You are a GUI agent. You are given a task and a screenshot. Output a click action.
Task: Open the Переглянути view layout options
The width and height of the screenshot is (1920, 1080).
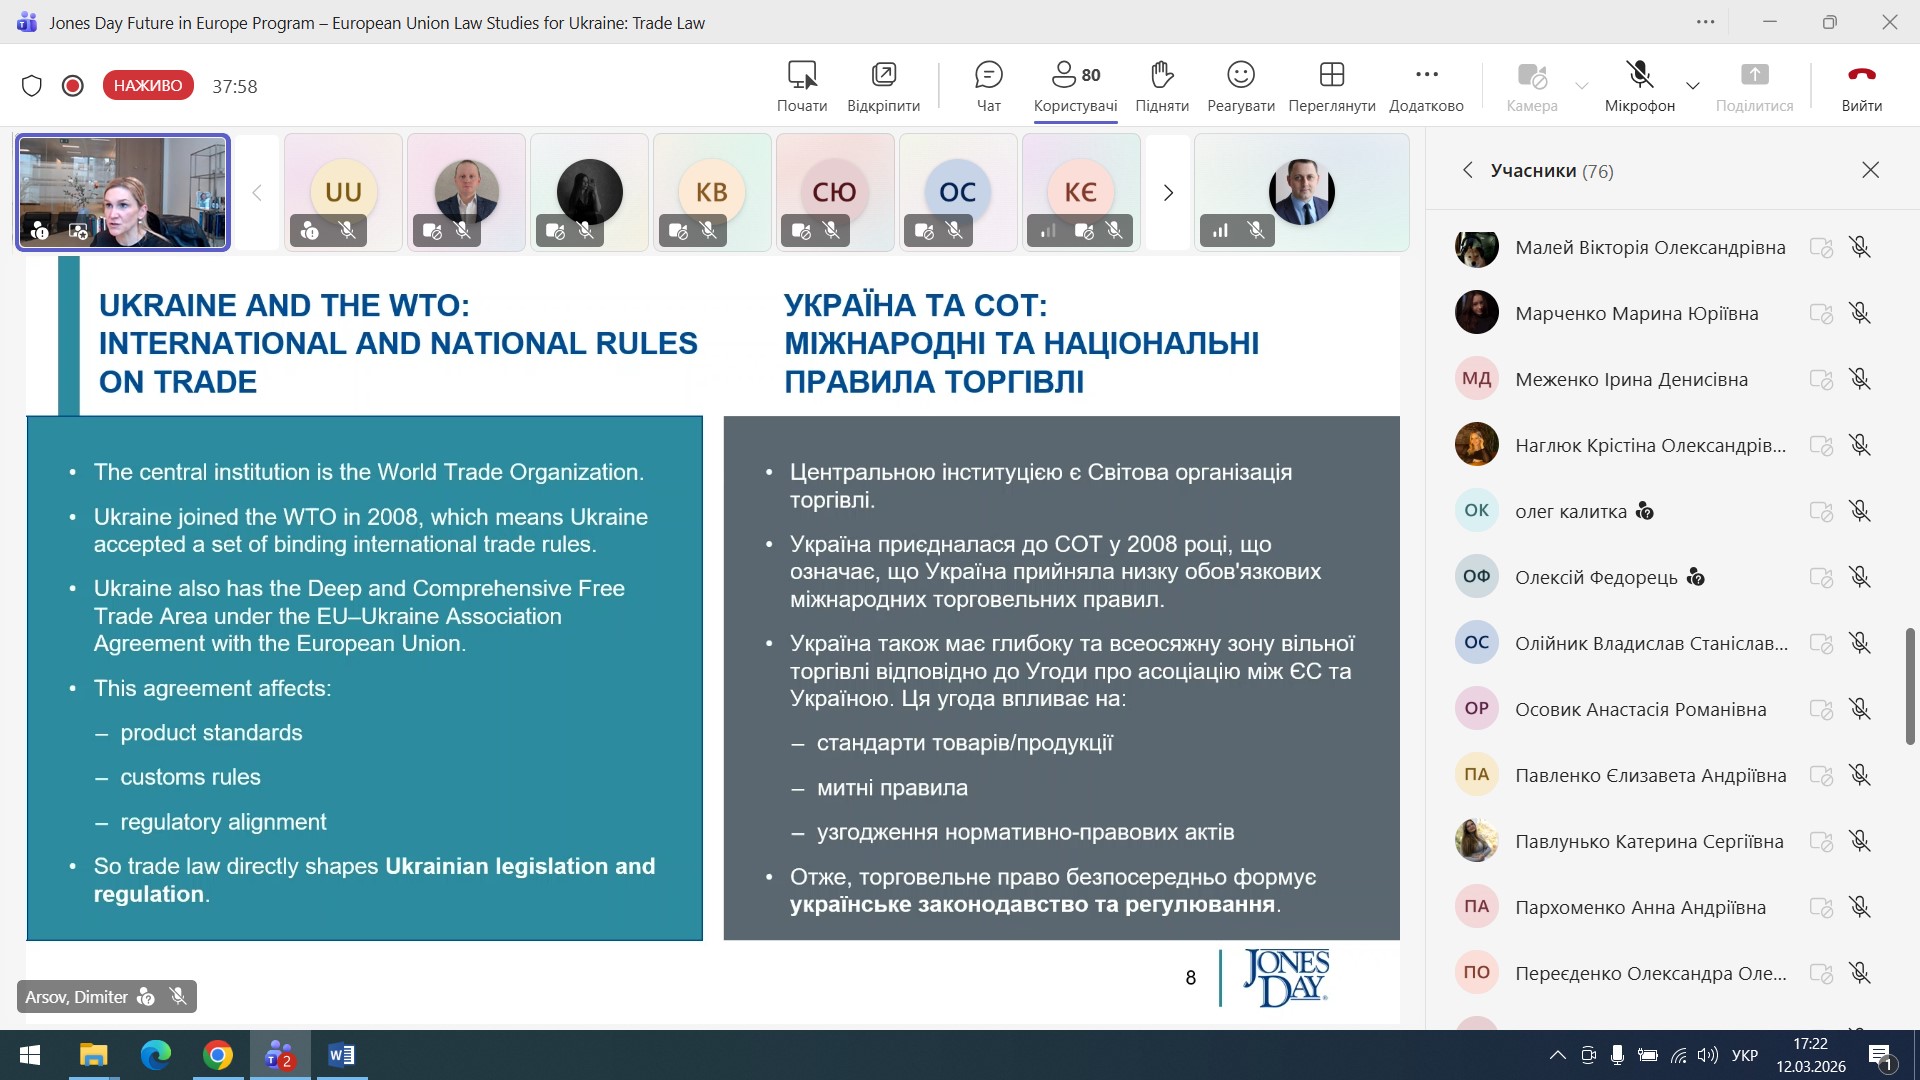point(1331,86)
